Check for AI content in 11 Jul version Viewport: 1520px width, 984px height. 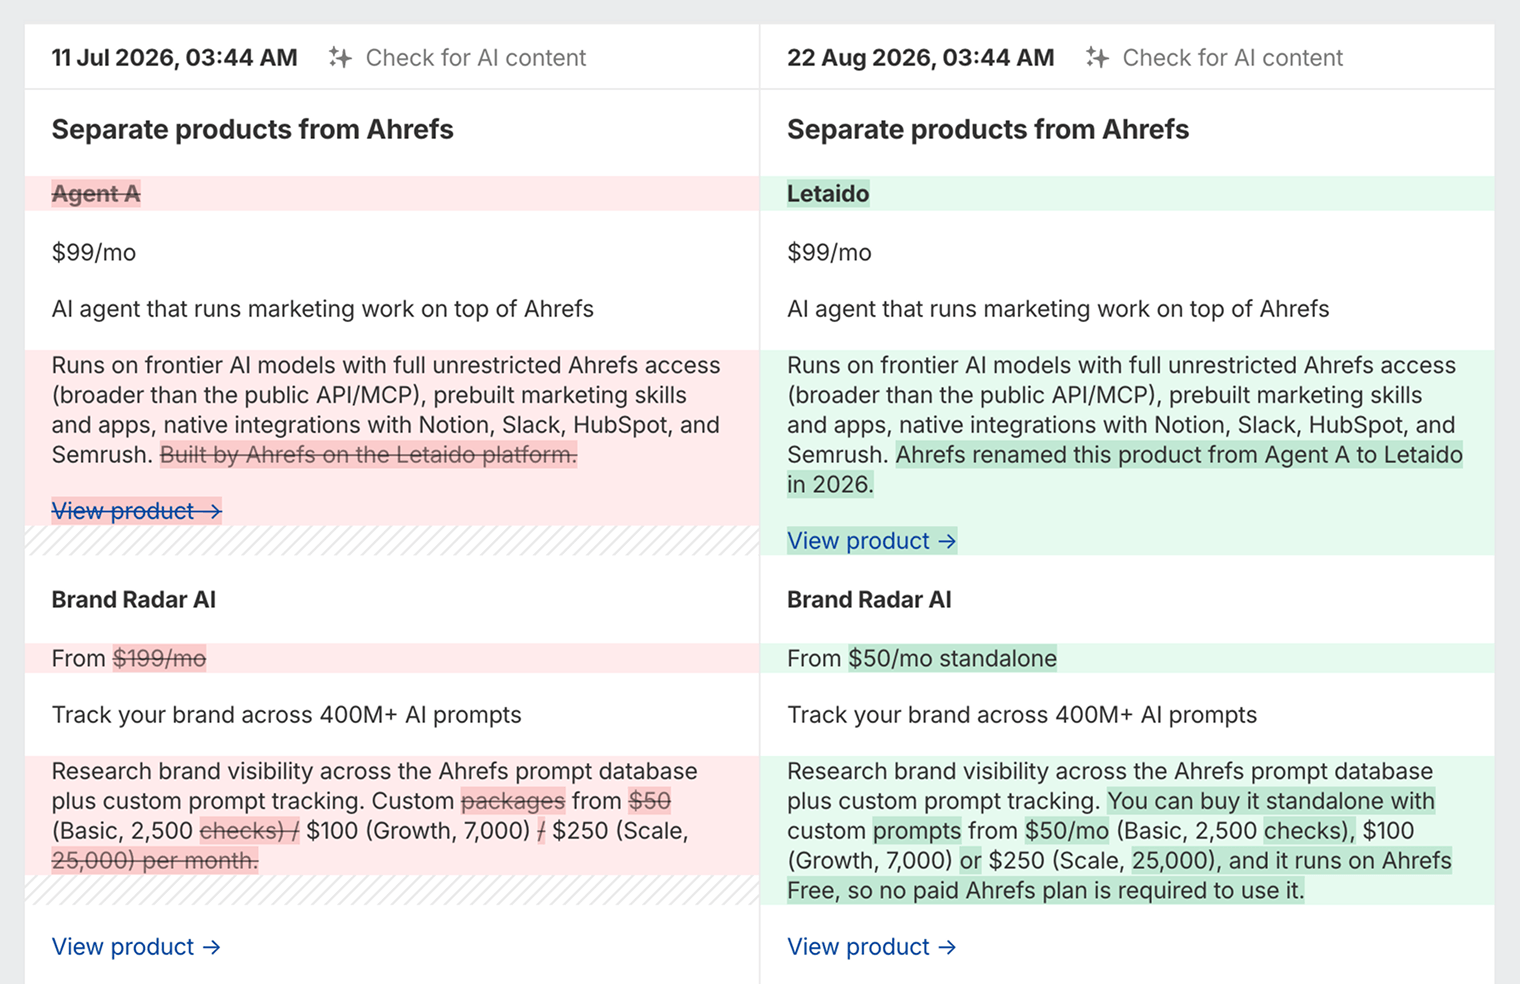pos(475,58)
